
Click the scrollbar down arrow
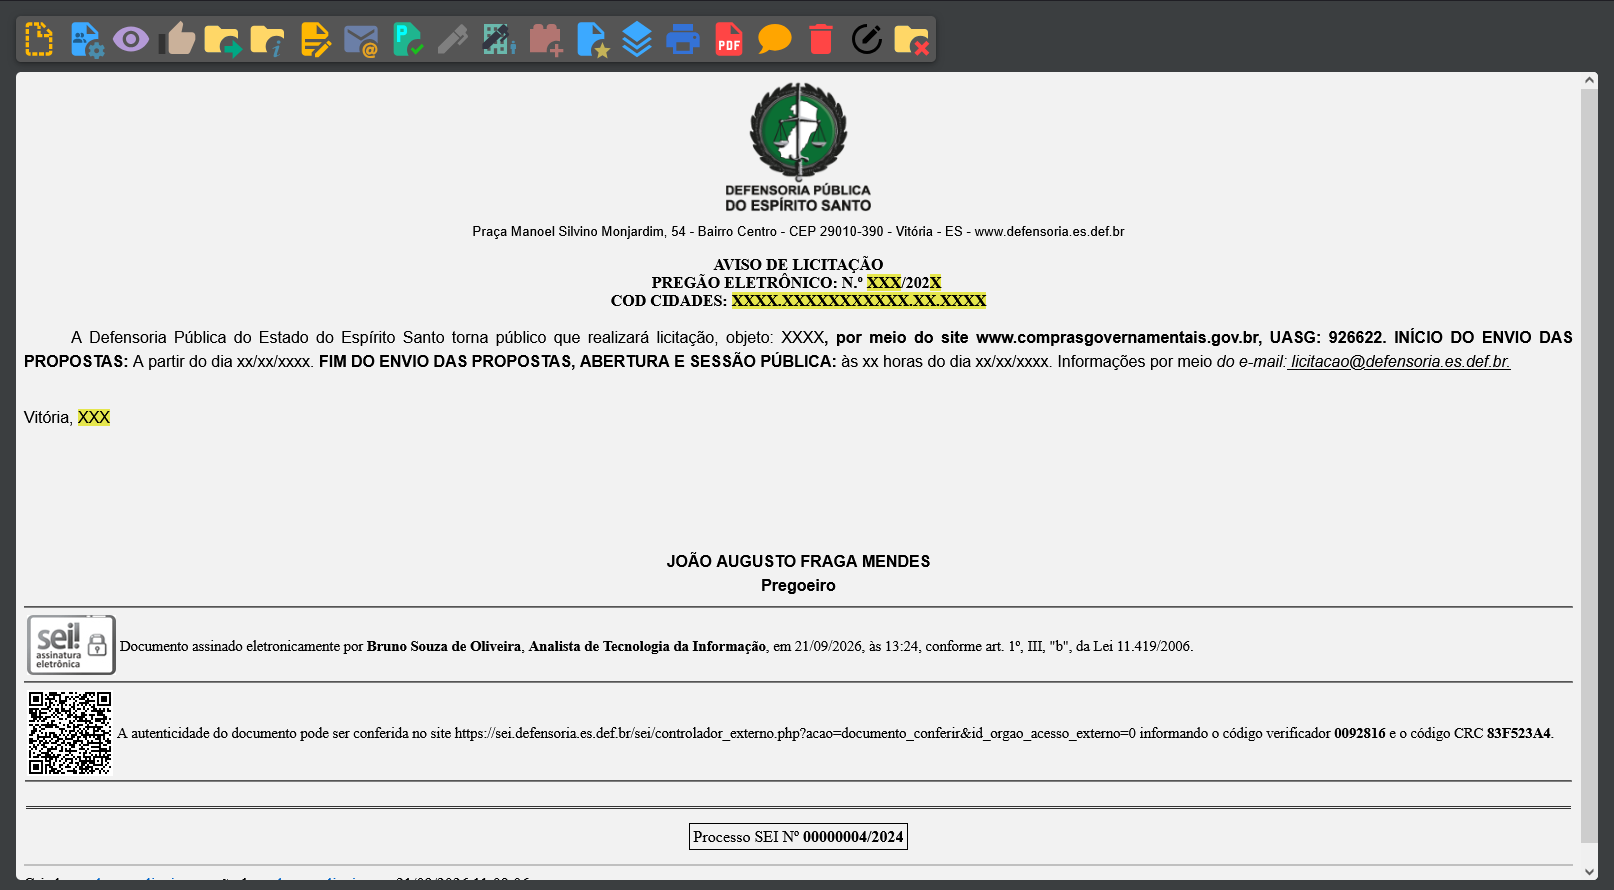pyautogui.click(x=1590, y=872)
